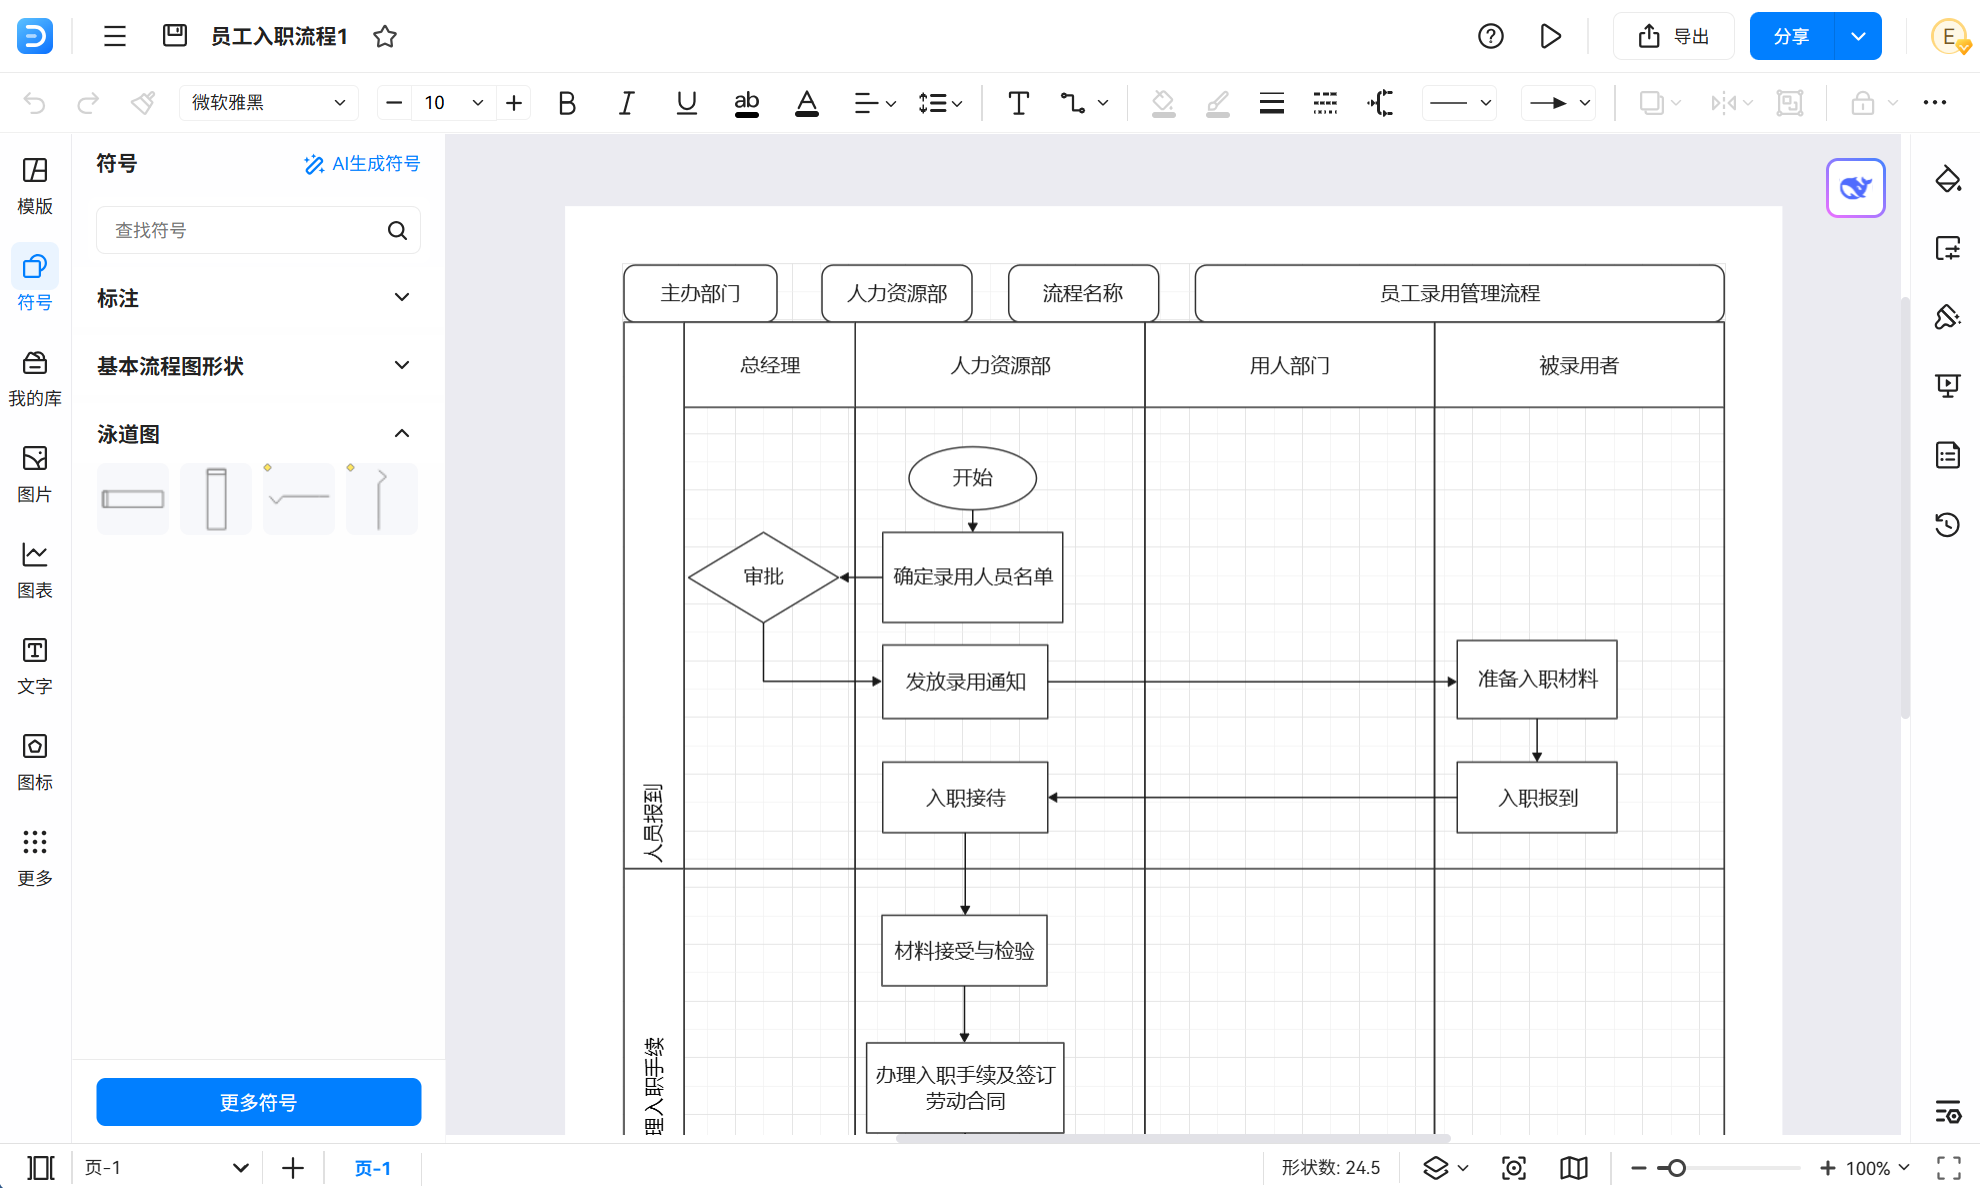
Task: Open the font color A picker
Action: tap(807, 103)
